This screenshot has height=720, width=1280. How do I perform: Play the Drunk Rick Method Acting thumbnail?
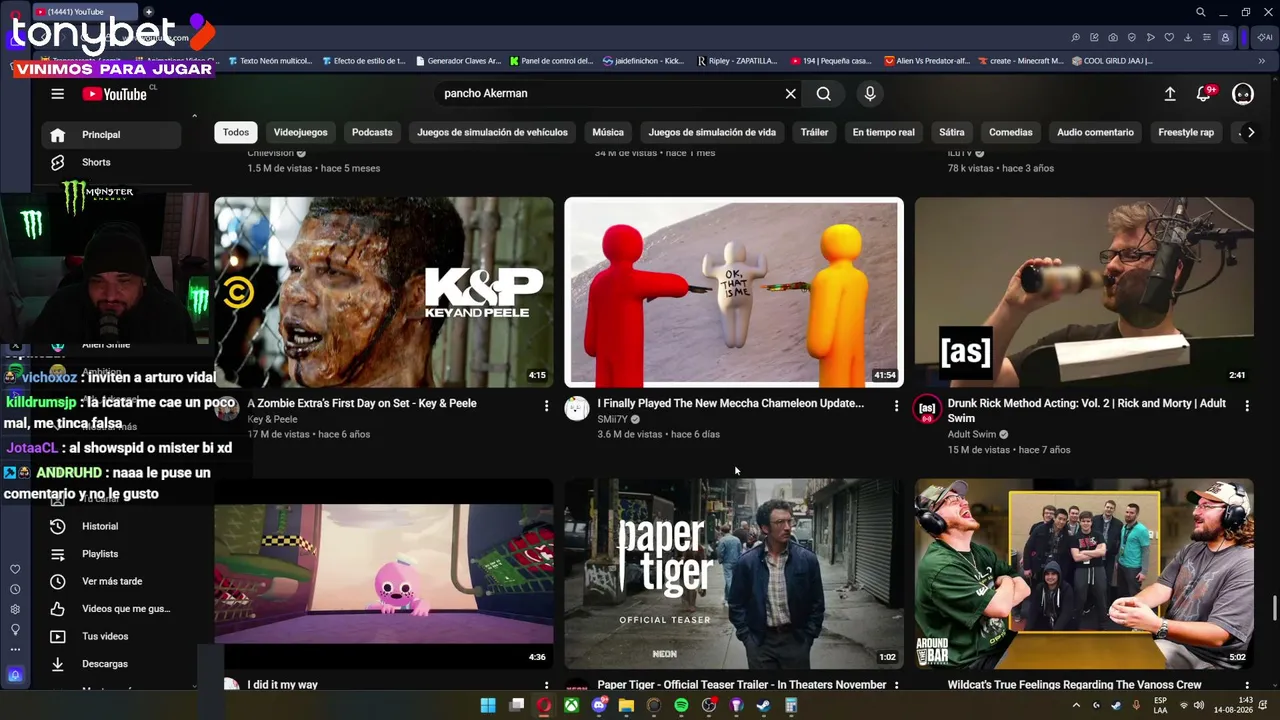1084,292
